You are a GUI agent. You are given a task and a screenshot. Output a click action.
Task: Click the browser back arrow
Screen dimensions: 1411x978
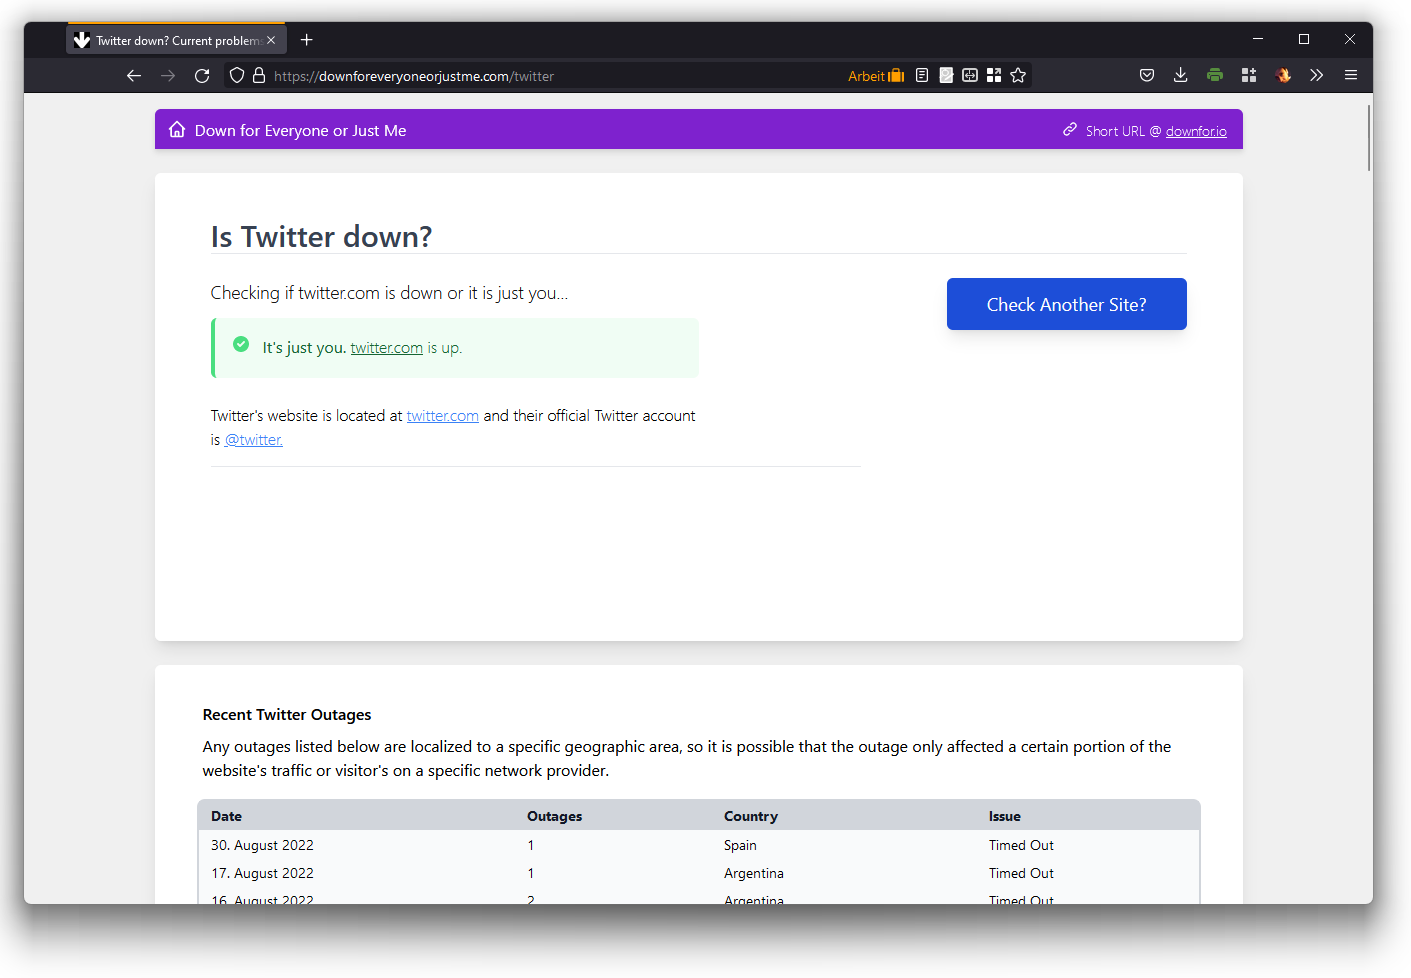134,76
